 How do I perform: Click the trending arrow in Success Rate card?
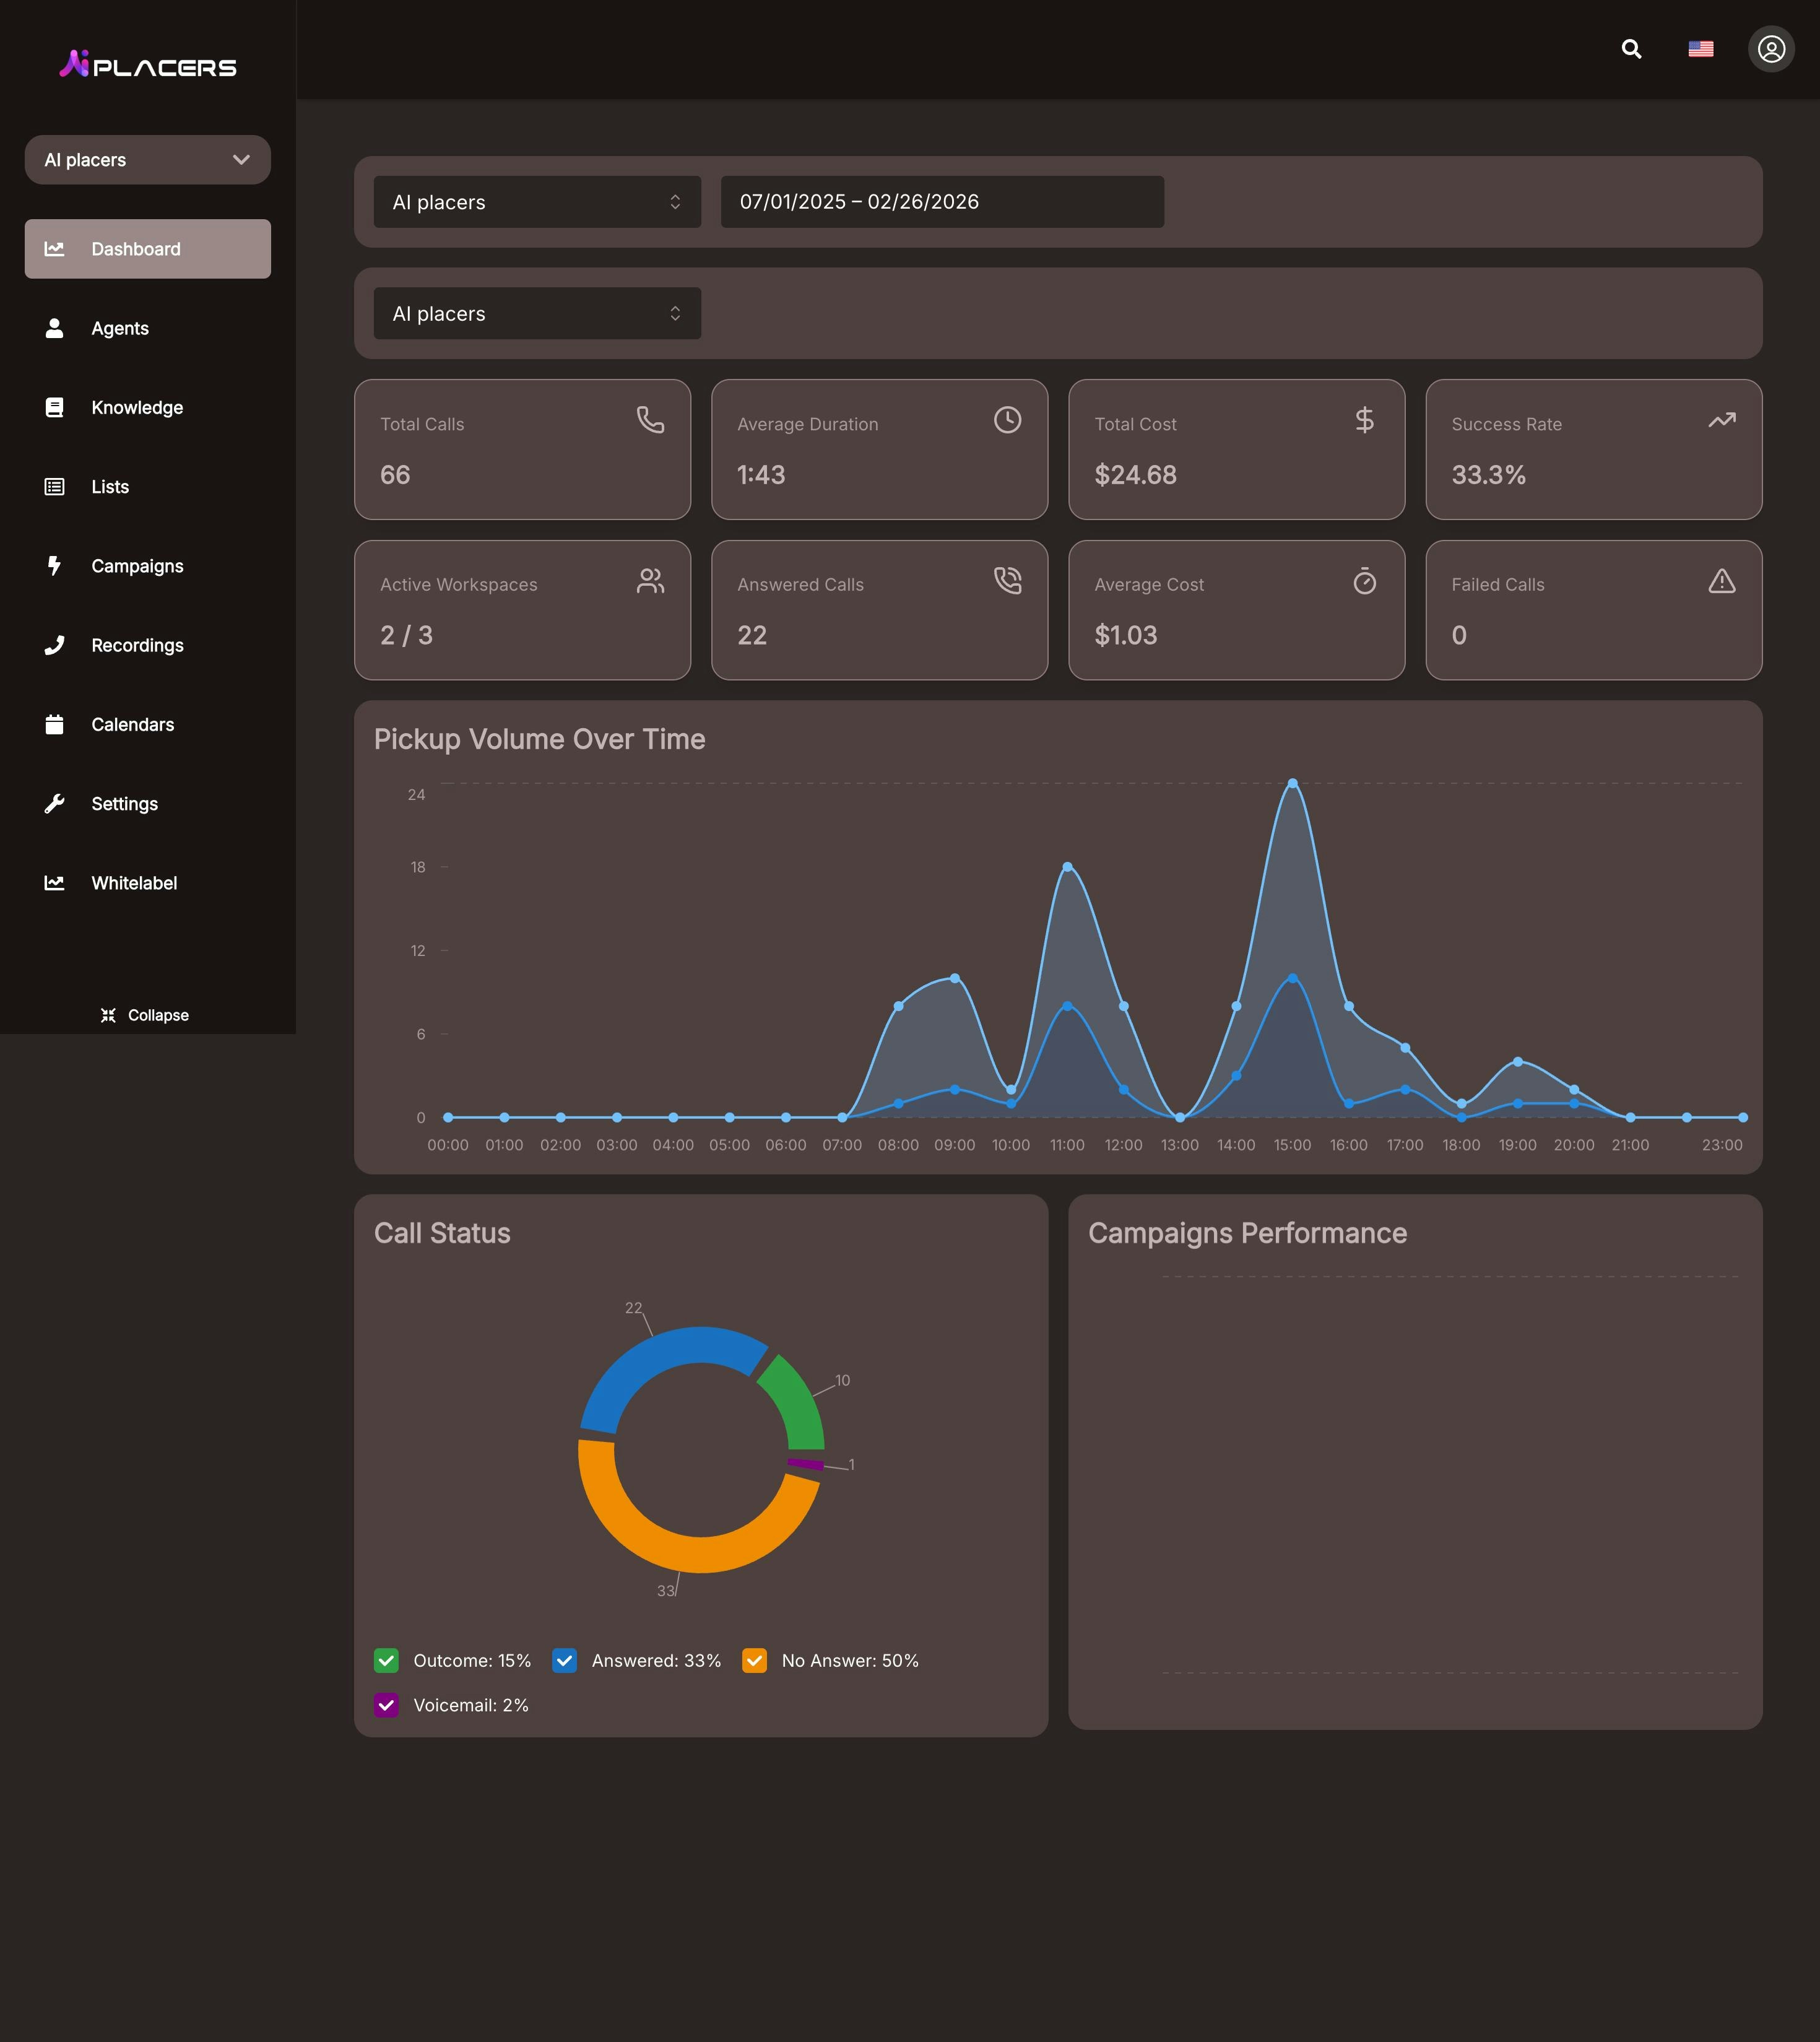click(x=1721, y=420)
